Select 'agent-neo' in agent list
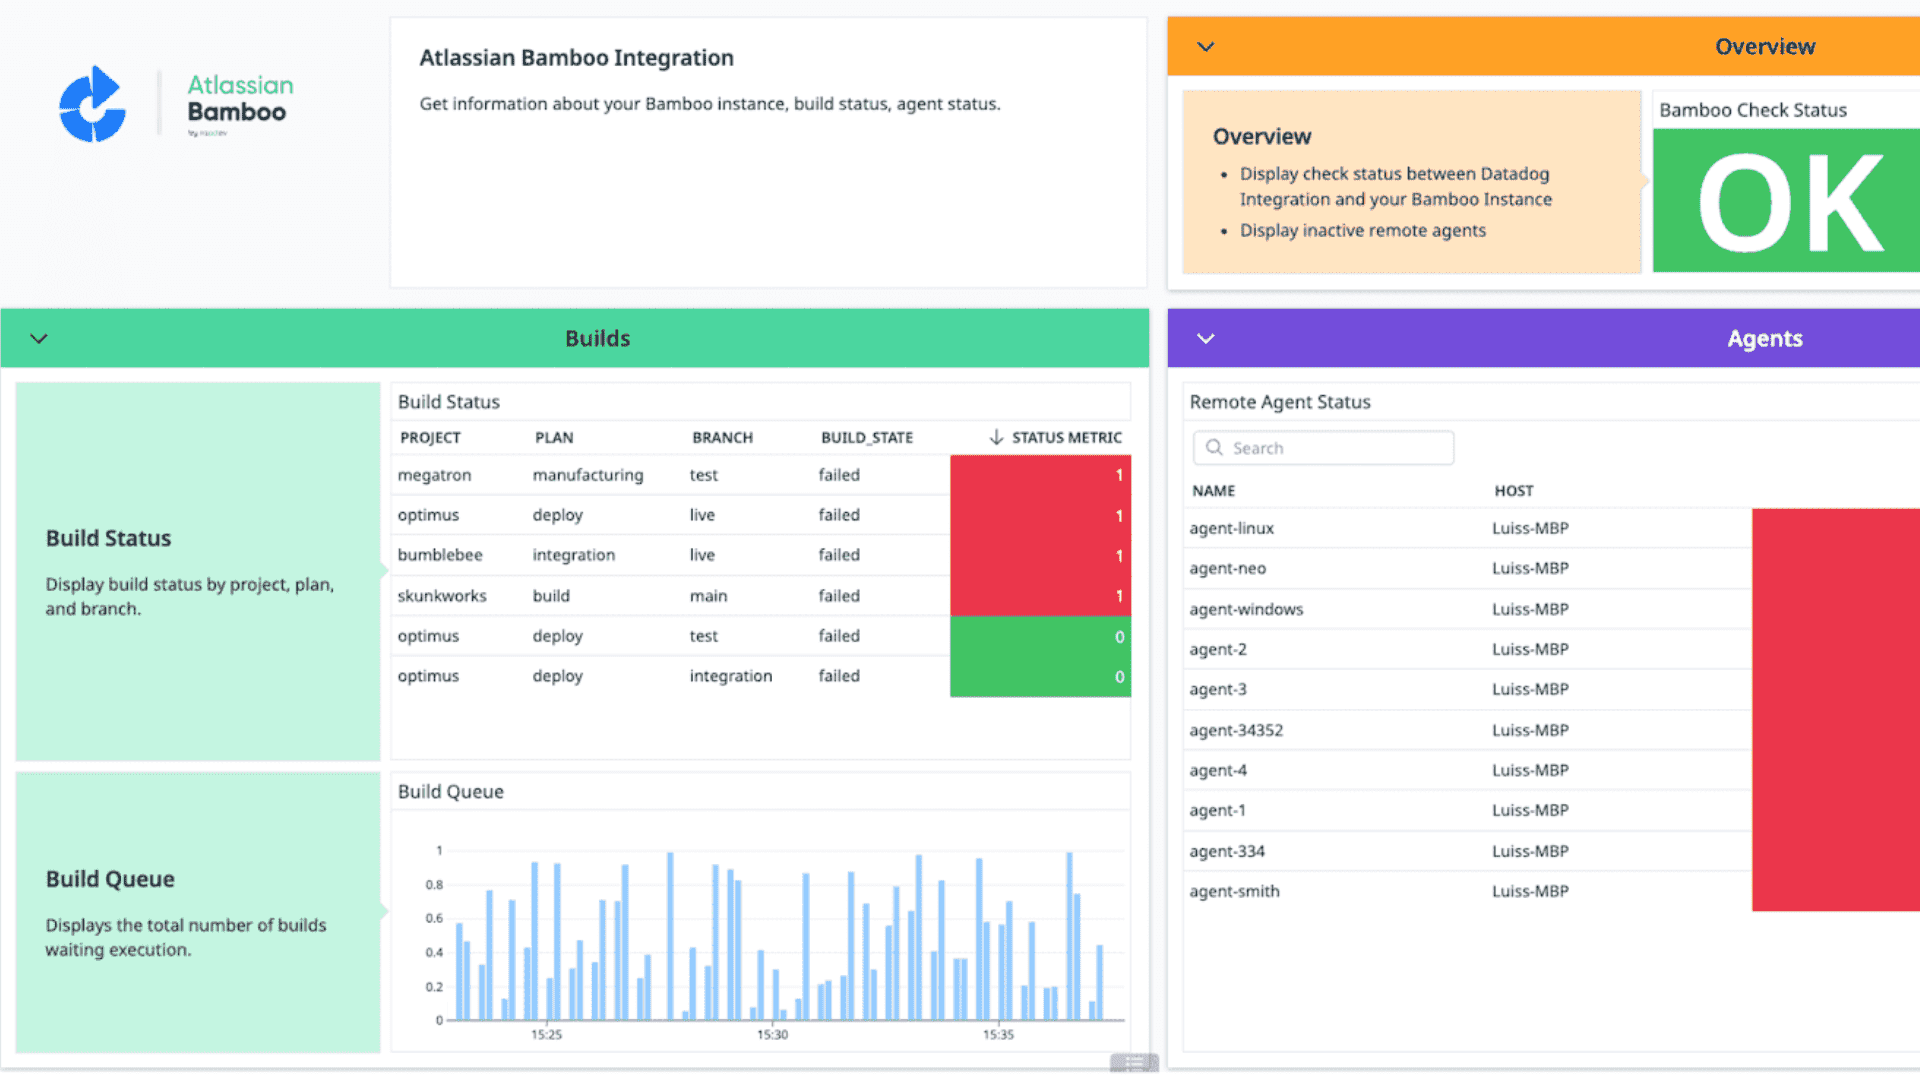This screenshot has height=1080, width=1920. click(x=1227, y=568)
